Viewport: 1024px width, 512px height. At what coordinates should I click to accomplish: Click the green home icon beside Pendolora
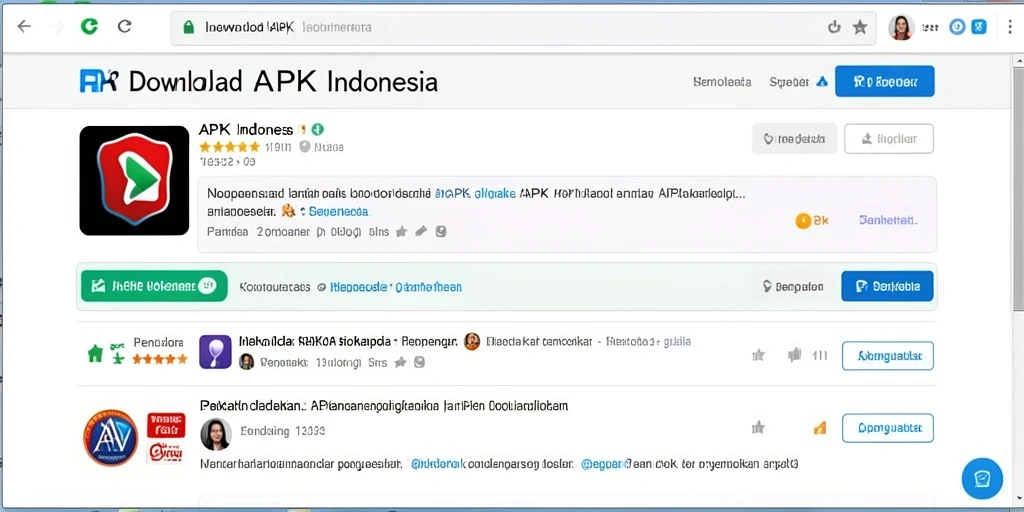(x=95, y=354)
